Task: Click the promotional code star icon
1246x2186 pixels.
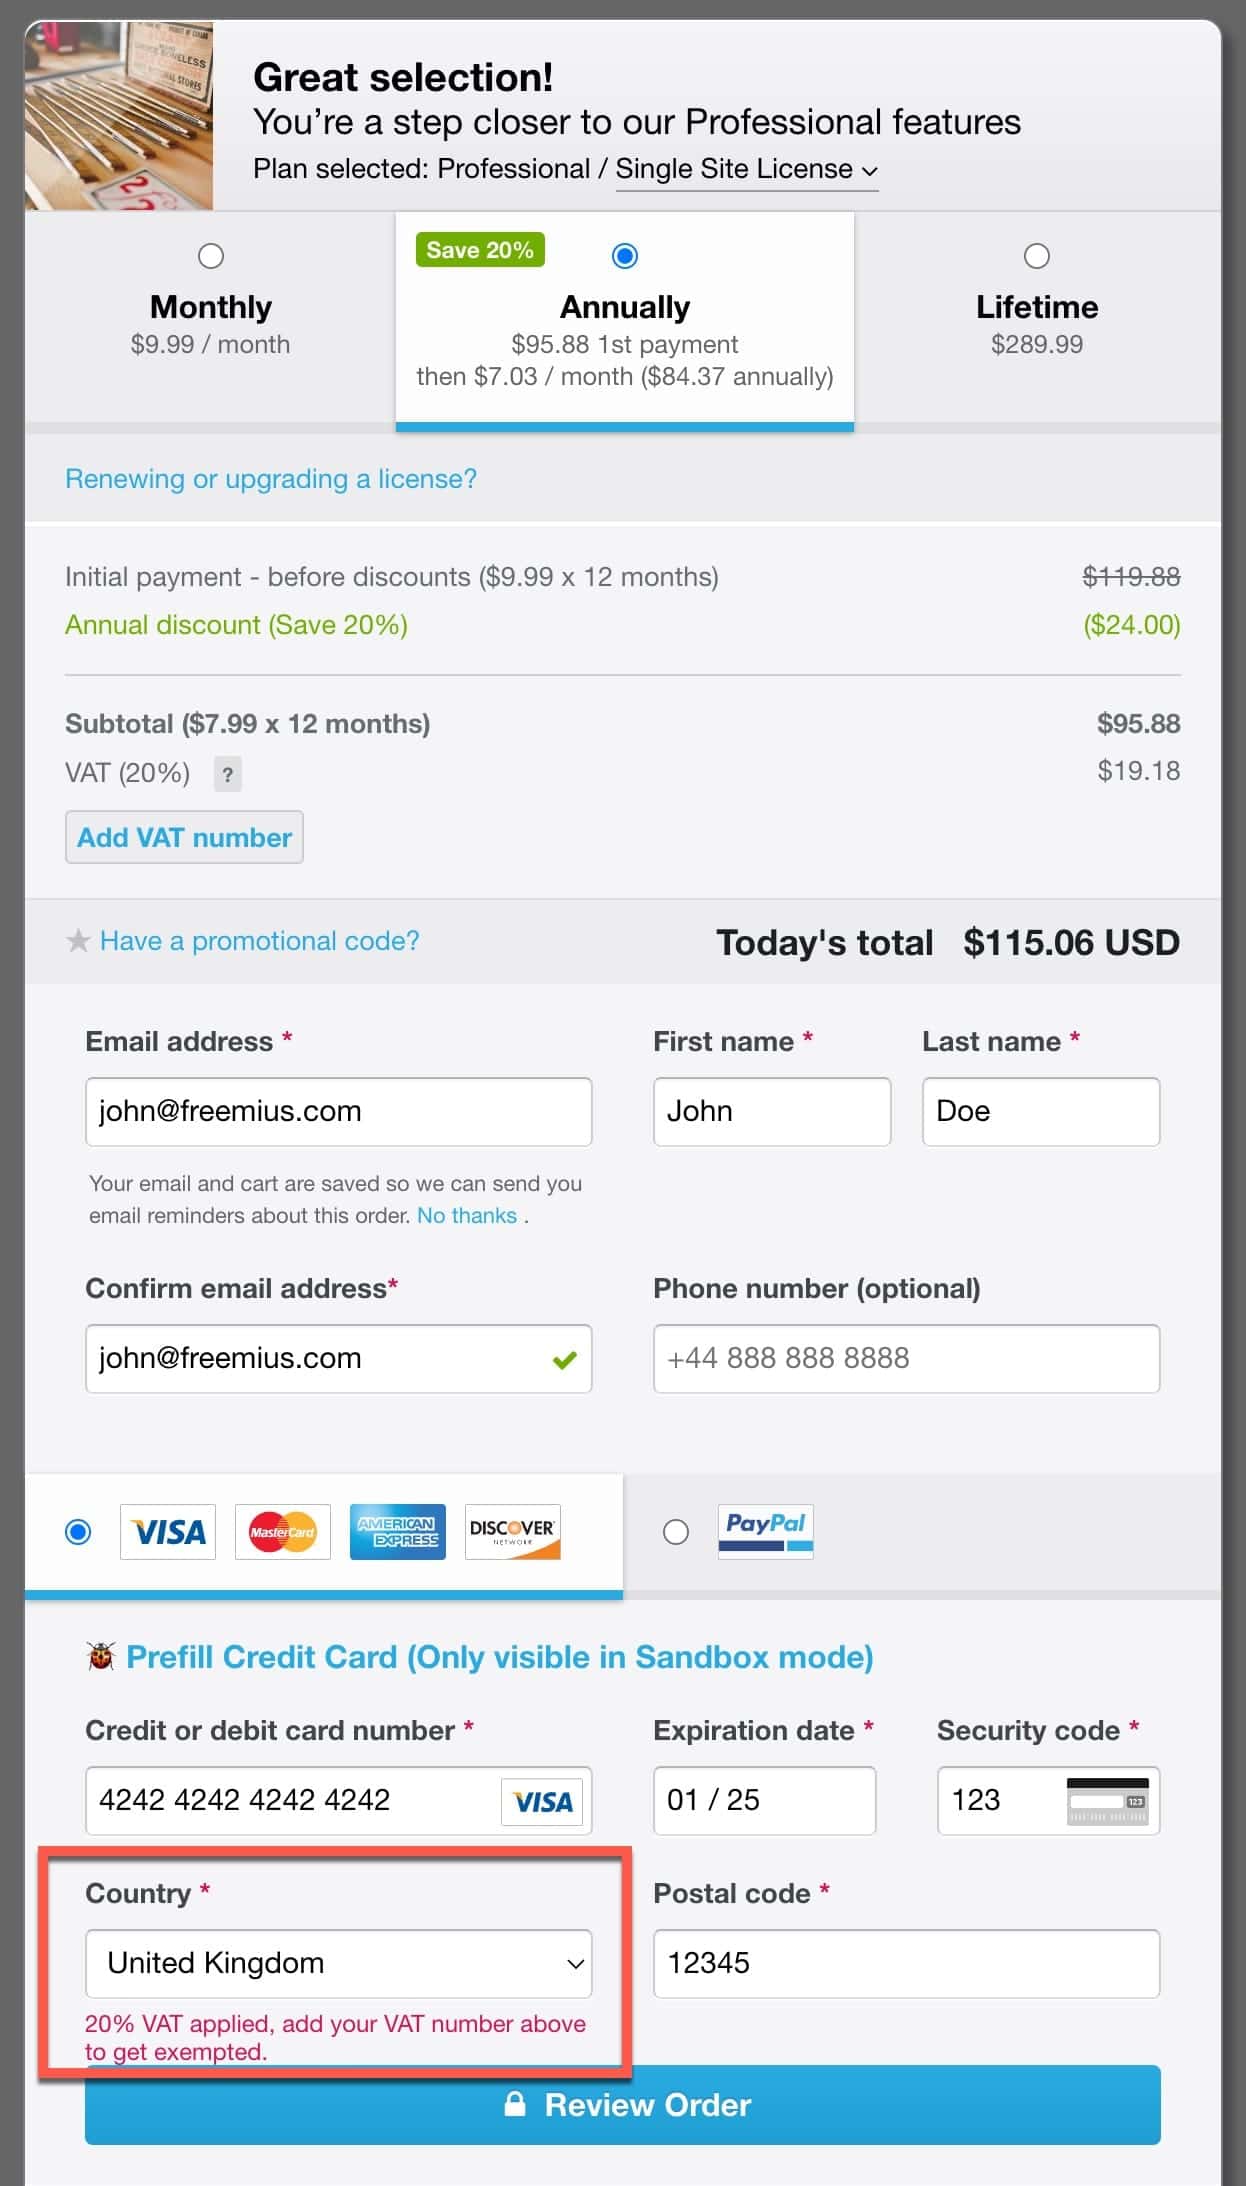Action: pos(78,940)
